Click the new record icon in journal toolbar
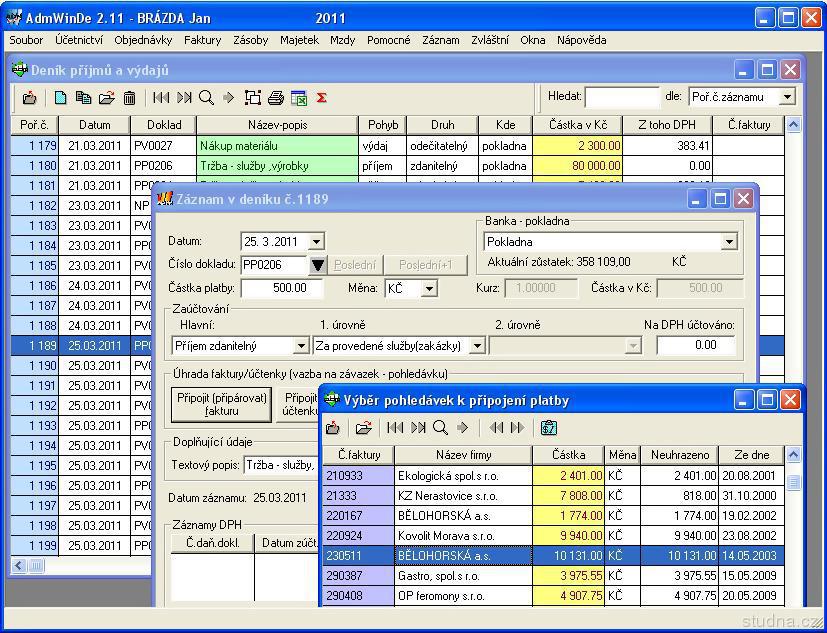 coord(60,98)
